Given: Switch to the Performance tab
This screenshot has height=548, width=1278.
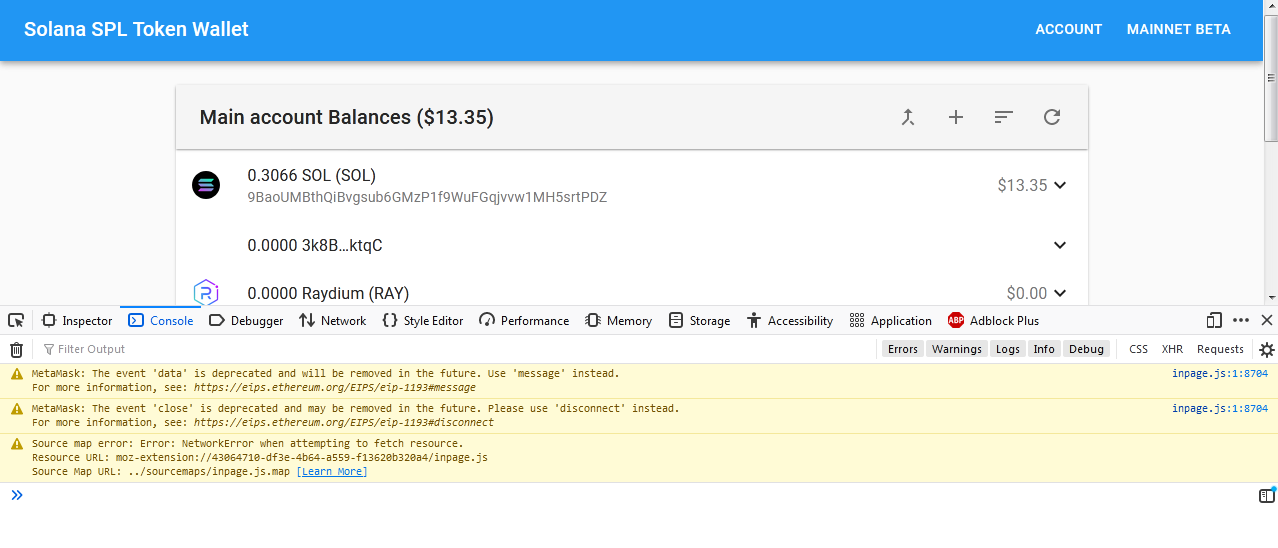Looking at the screenshot, I should tap(524, 321).
